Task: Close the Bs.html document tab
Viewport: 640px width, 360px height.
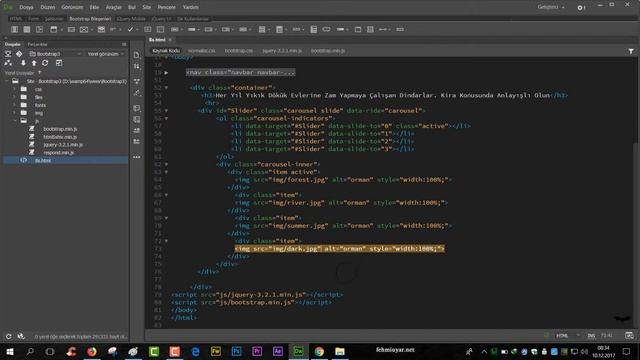Action: click(x=170, y=40)
